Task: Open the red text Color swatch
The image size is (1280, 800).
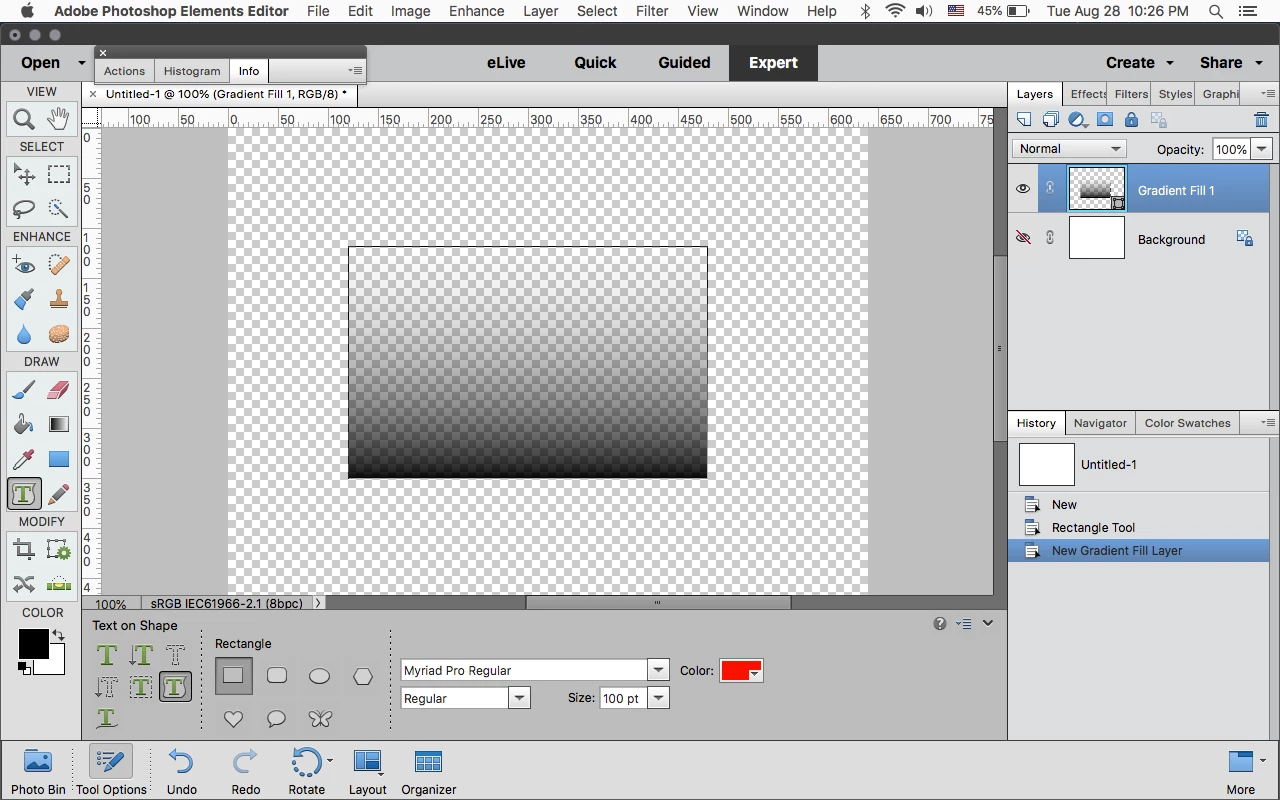Action: pyautogui.click(x=741, y=671)
